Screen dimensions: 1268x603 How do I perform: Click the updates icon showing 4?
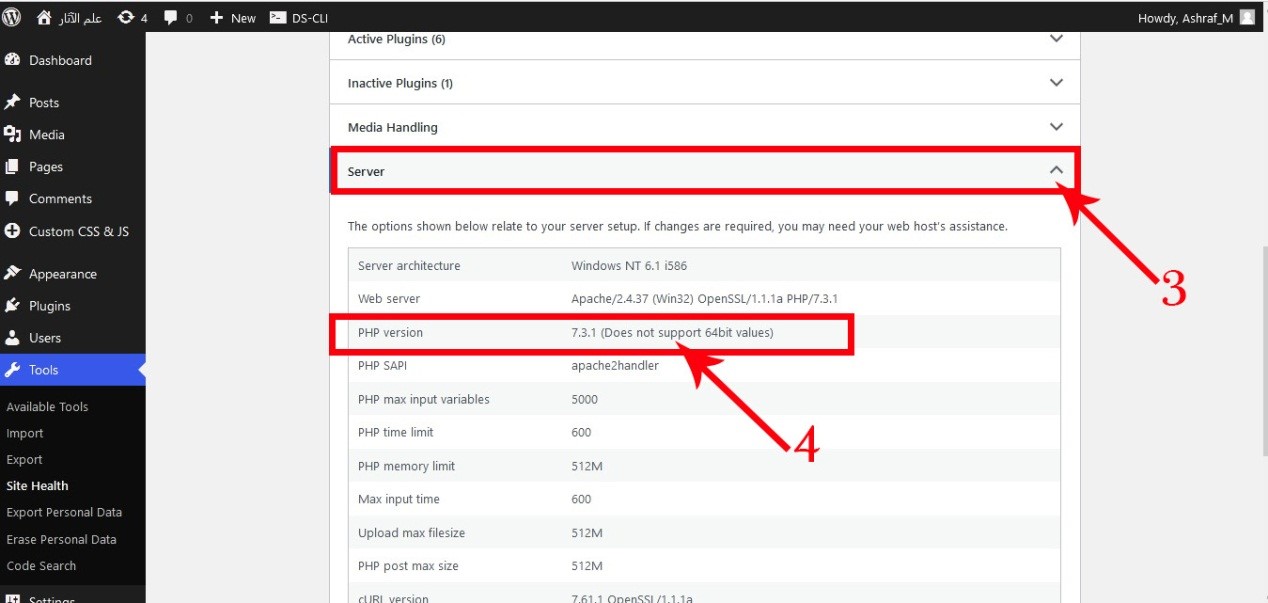tap(126, 17)
